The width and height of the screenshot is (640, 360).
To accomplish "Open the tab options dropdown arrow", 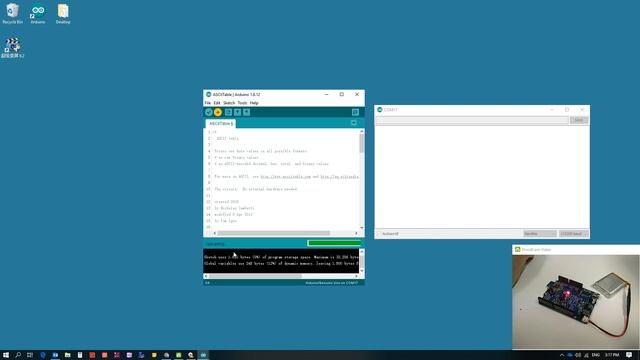I will pyautogui.click(x=354, y=123).
